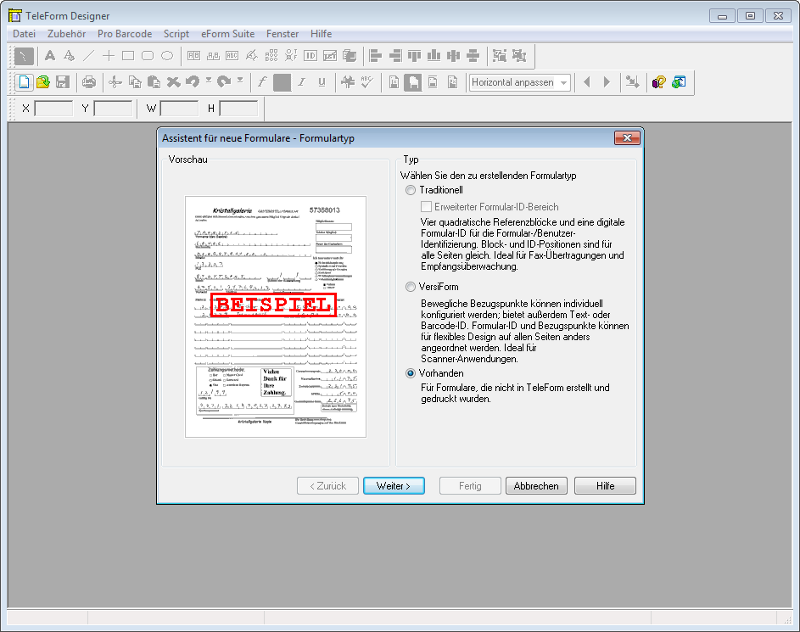Run the spell check icon
Image resolution: width=800 pixels, height=632 pixels.
(365, 82)
